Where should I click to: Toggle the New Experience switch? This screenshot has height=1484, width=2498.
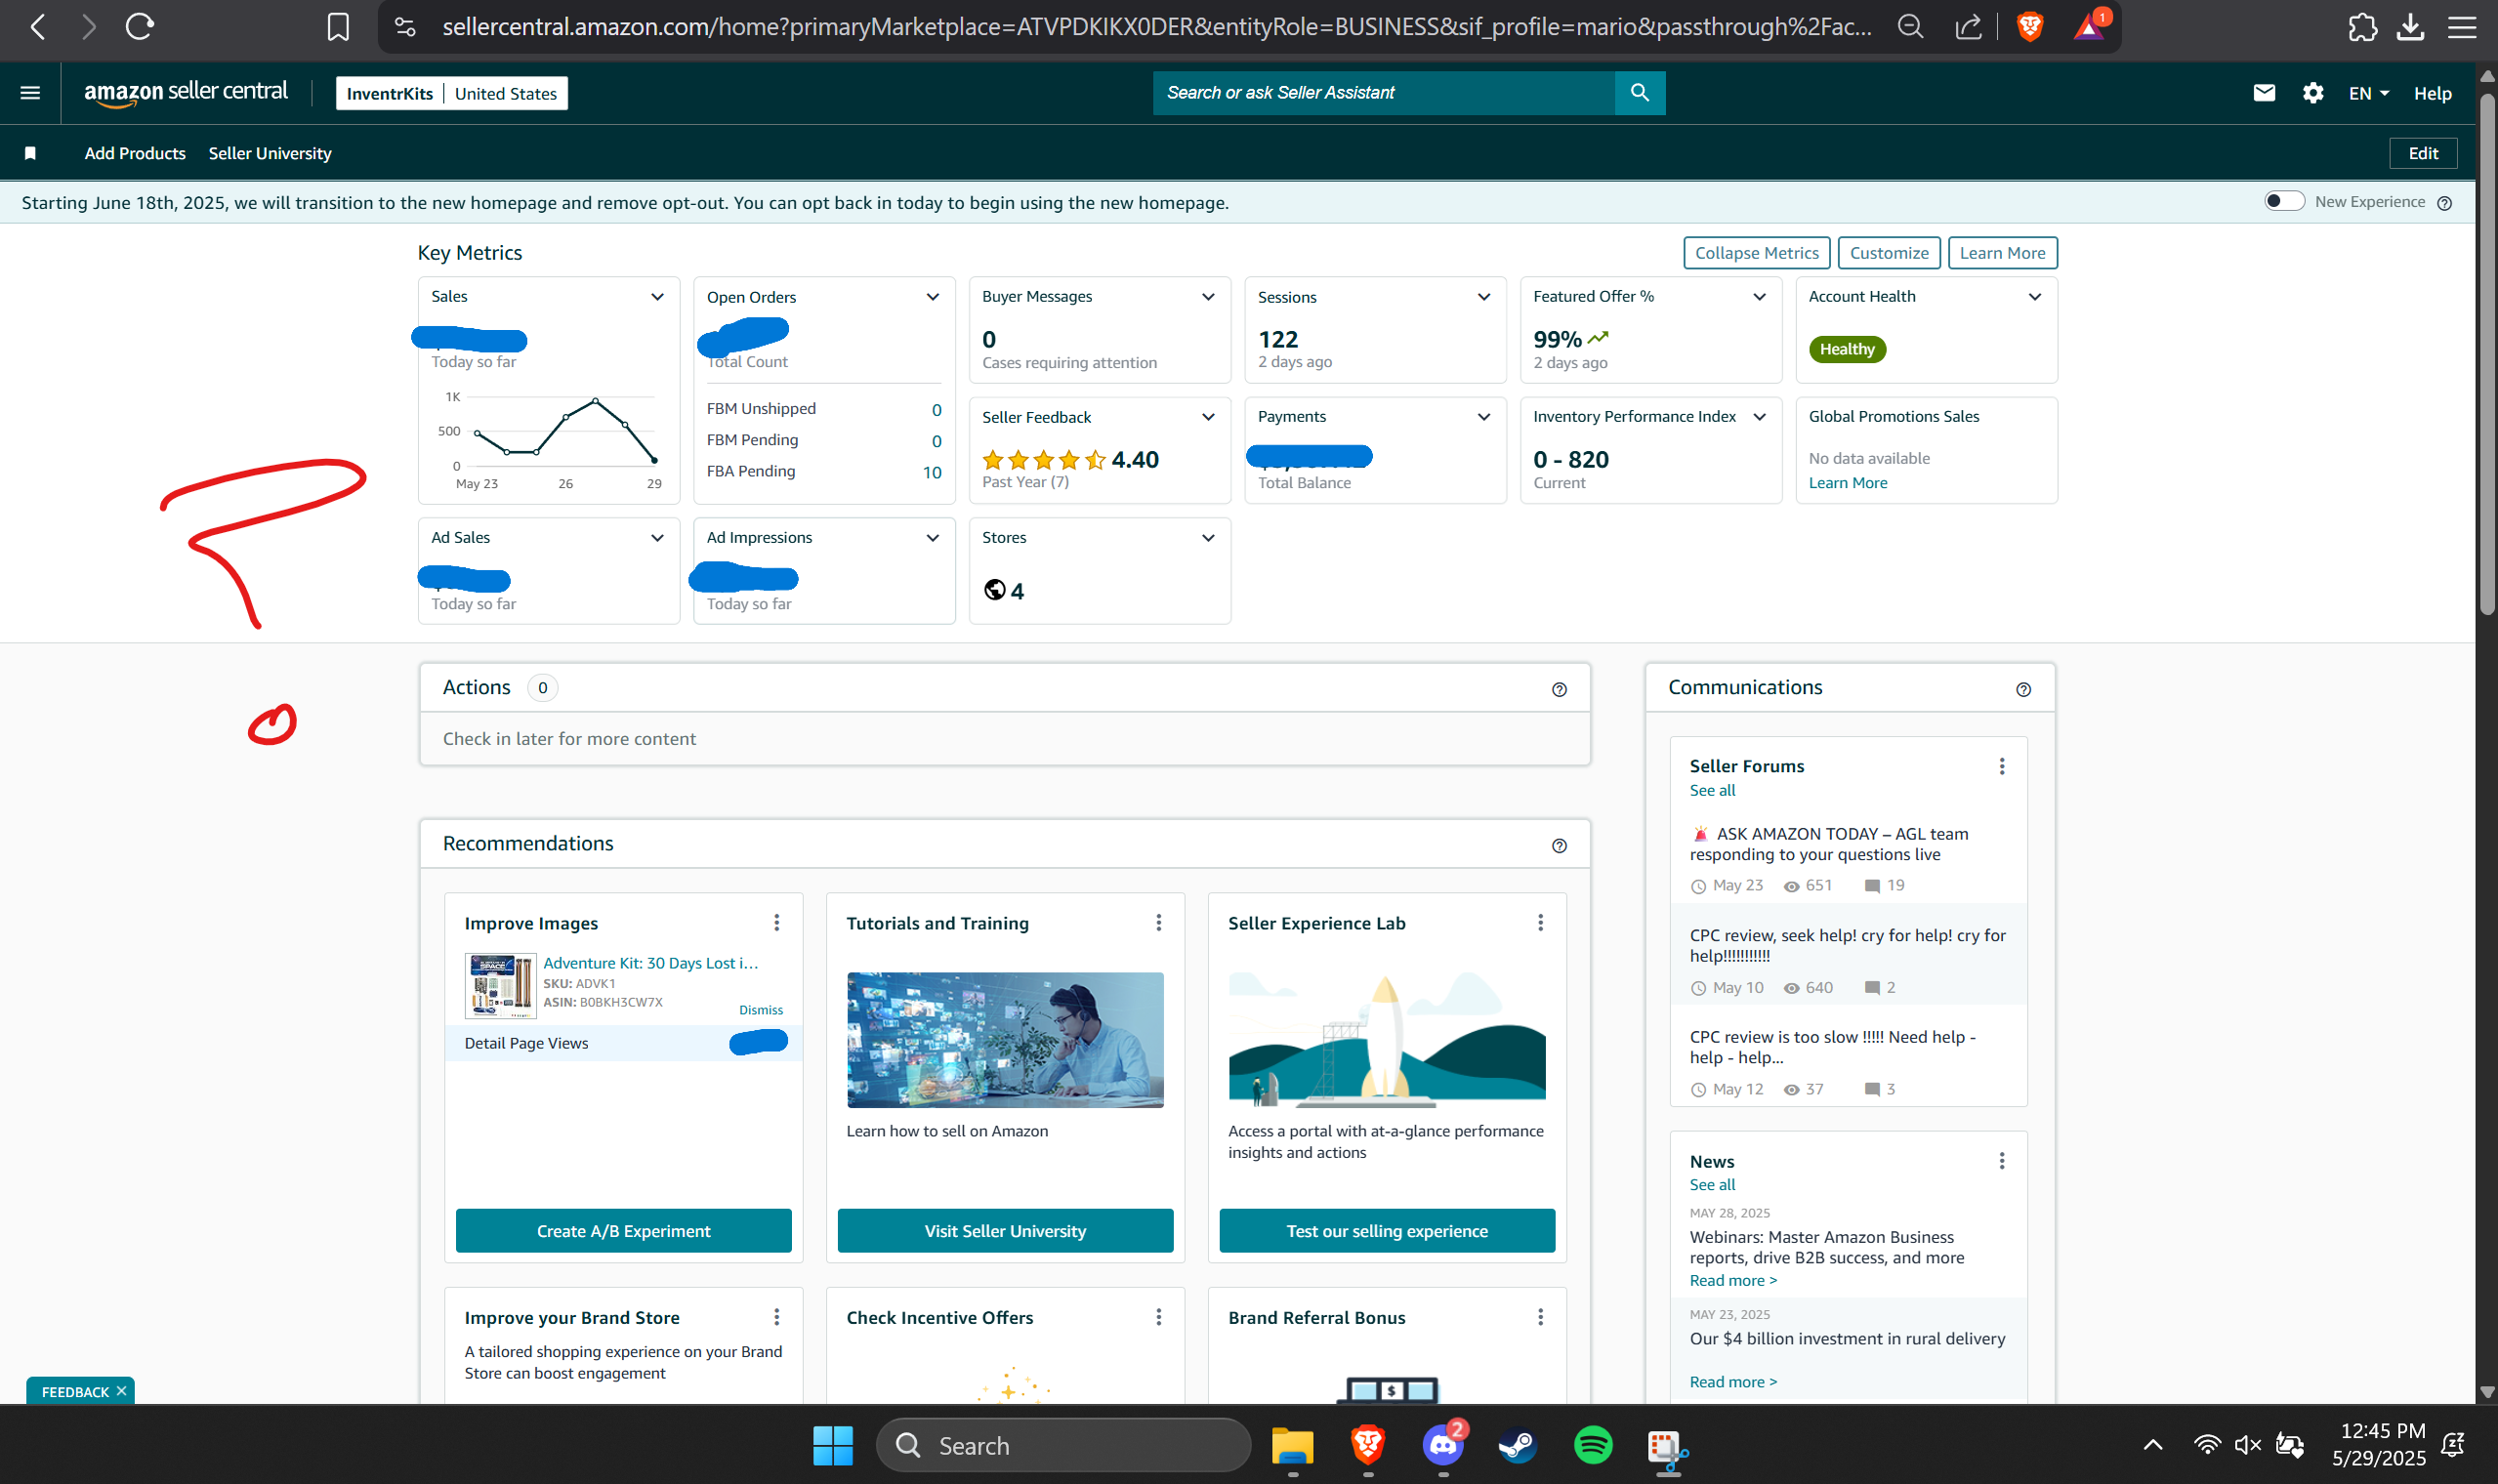click(x=2283, y=201)
